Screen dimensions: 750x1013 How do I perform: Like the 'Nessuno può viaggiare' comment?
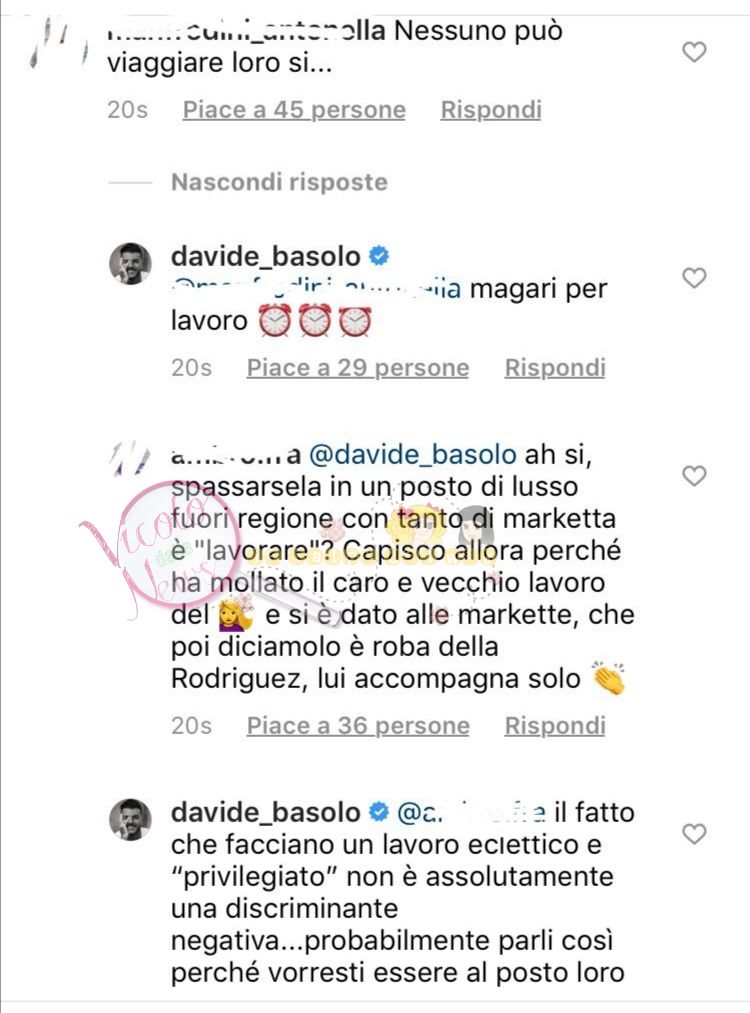pyautogui.click(x=694, y=52)
